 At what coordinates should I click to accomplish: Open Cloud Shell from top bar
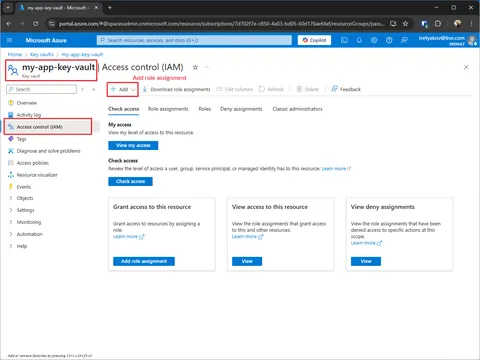click(344, 40)
